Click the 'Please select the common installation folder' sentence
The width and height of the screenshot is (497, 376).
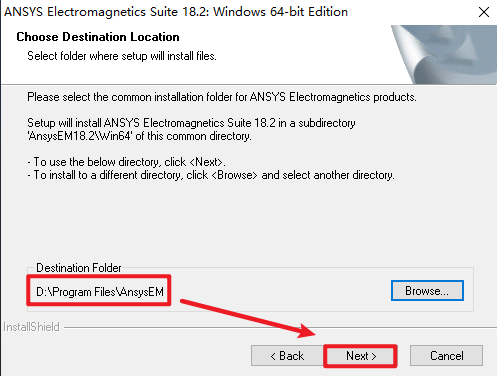pyautogui.click(x=222, y=97)
